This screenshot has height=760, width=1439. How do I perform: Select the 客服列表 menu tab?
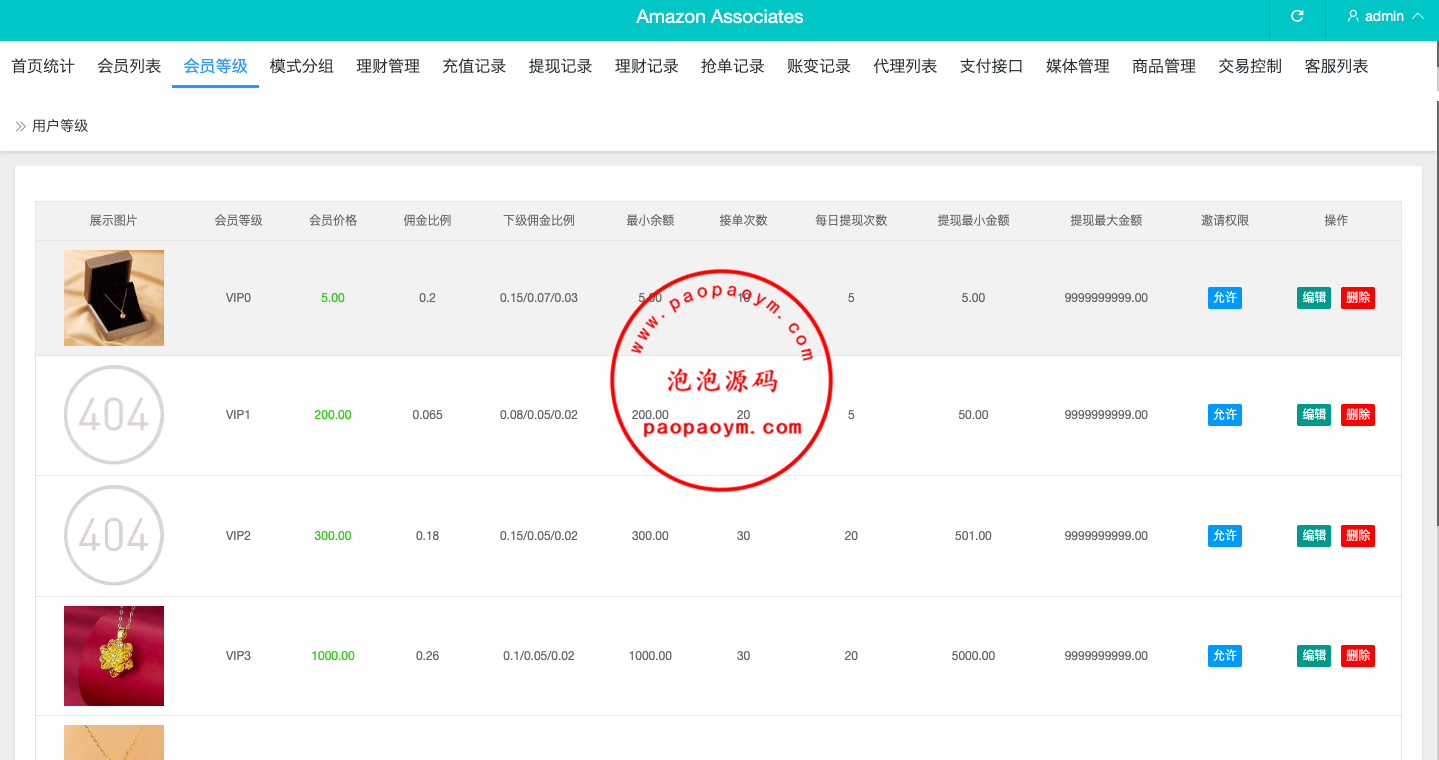[x=1336, y=66]
